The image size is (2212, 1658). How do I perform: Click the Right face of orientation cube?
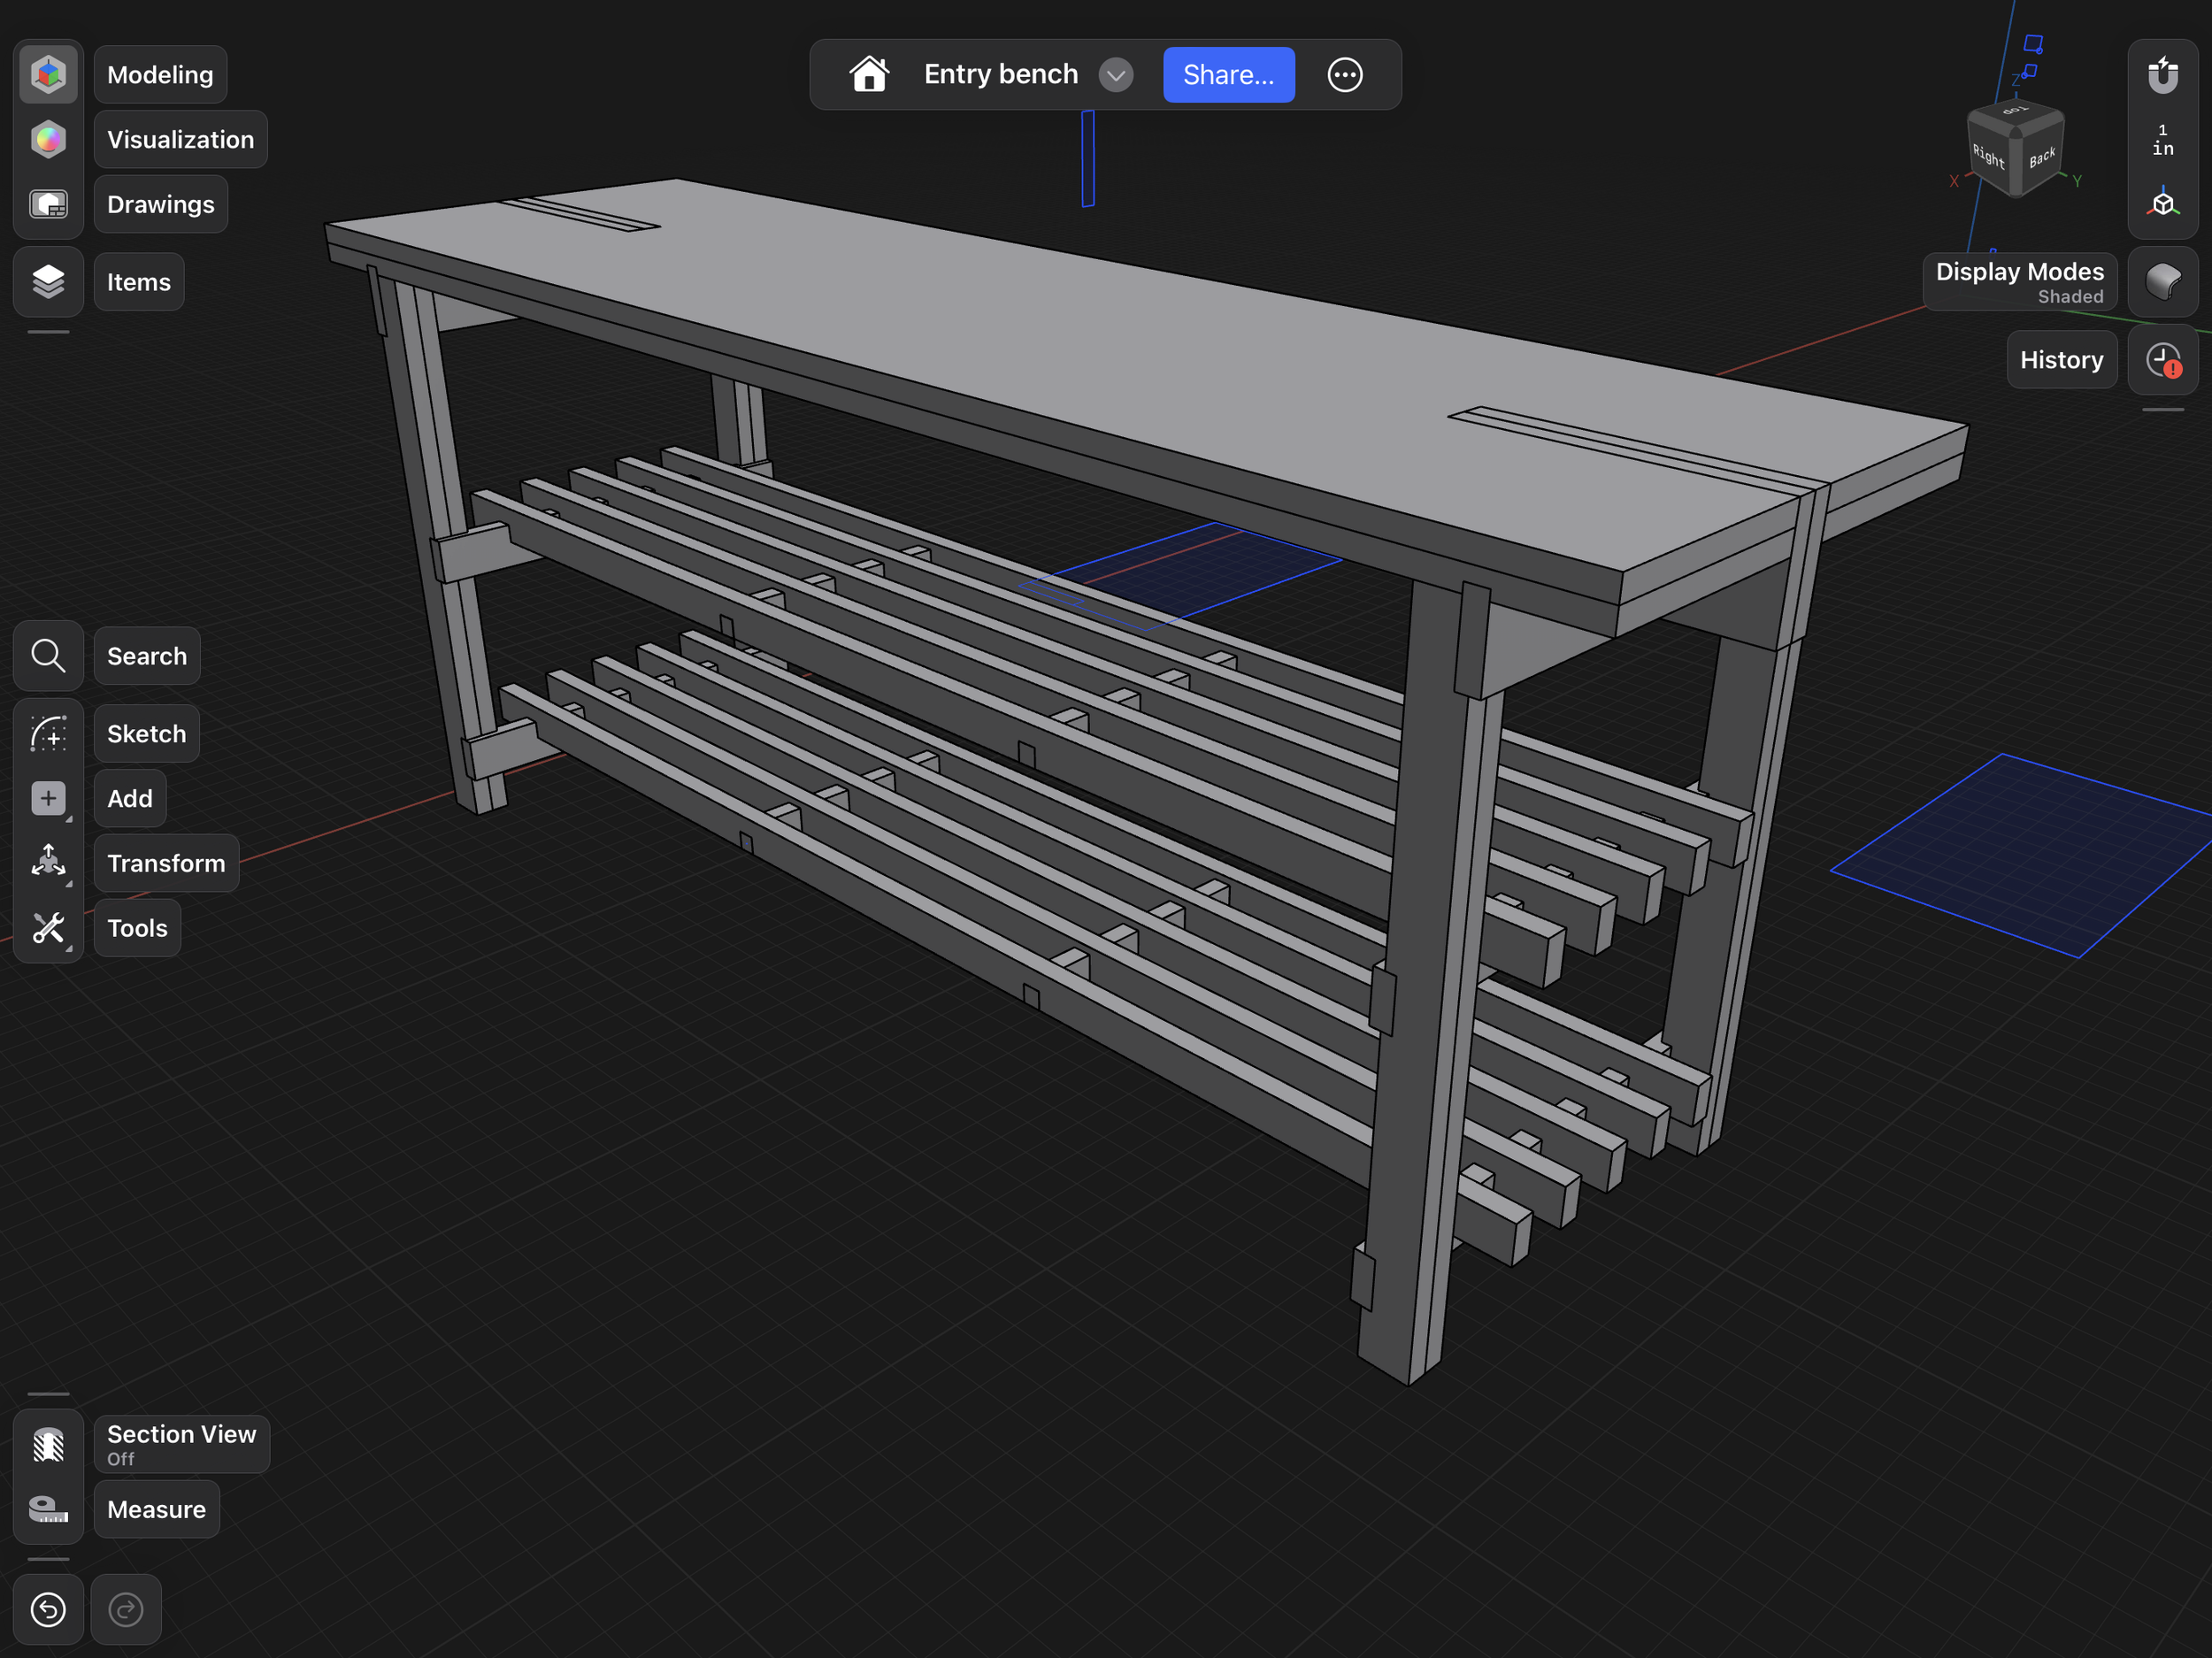[1989, 157]
